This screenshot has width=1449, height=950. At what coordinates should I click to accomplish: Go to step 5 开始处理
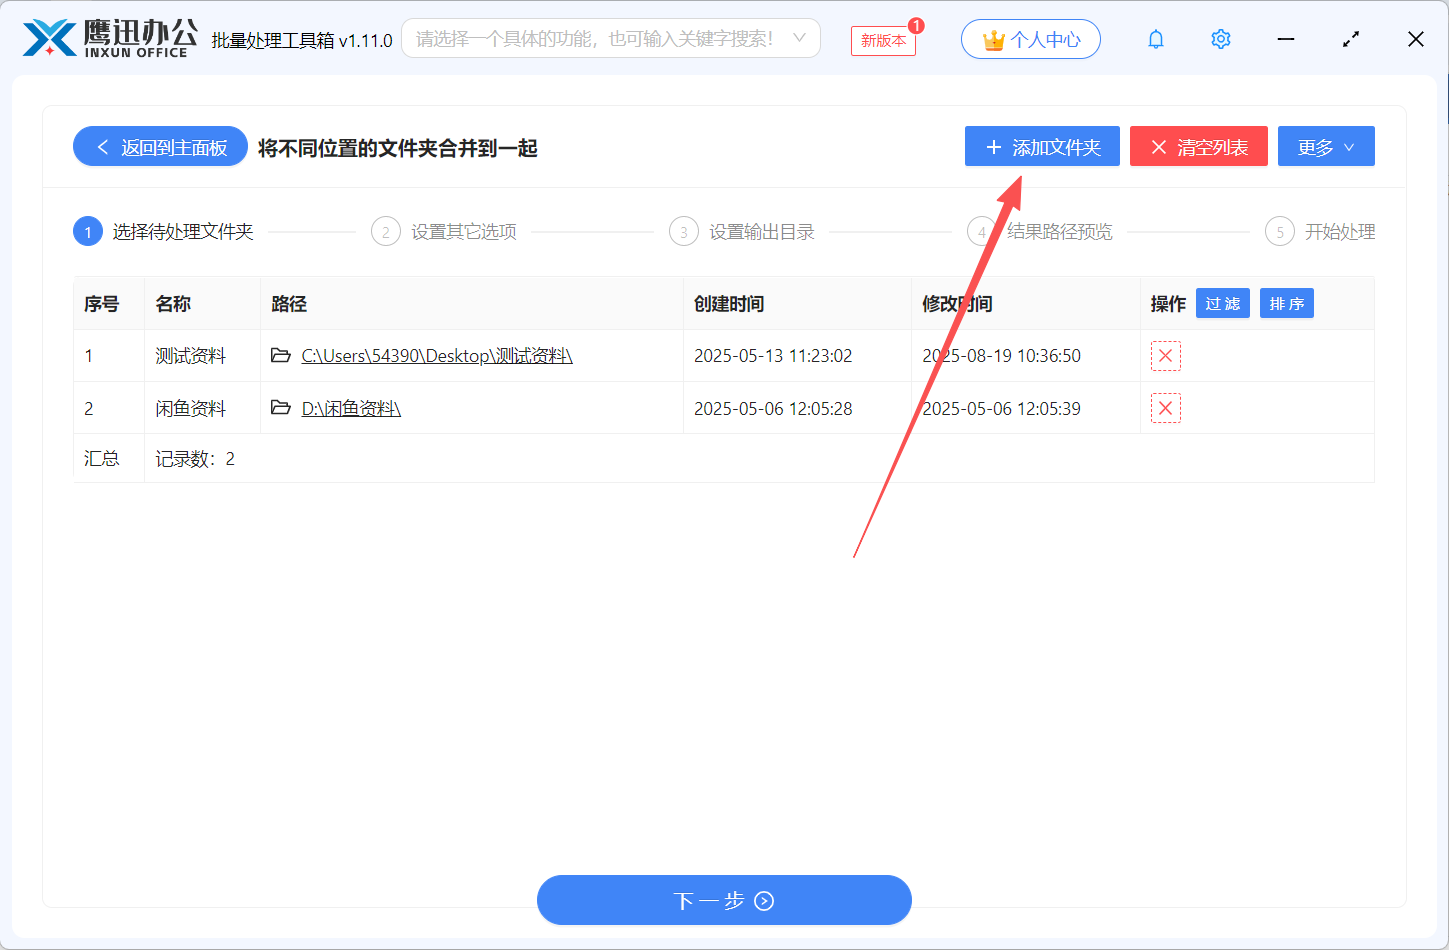1320,232
